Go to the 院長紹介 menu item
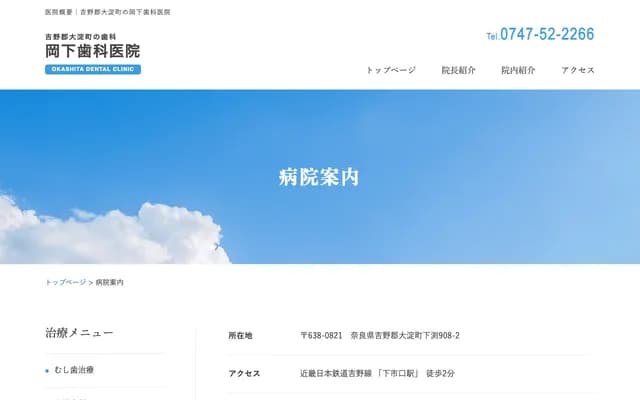The width and height of the screenshot is (640, 400). (x=458, y=70)
